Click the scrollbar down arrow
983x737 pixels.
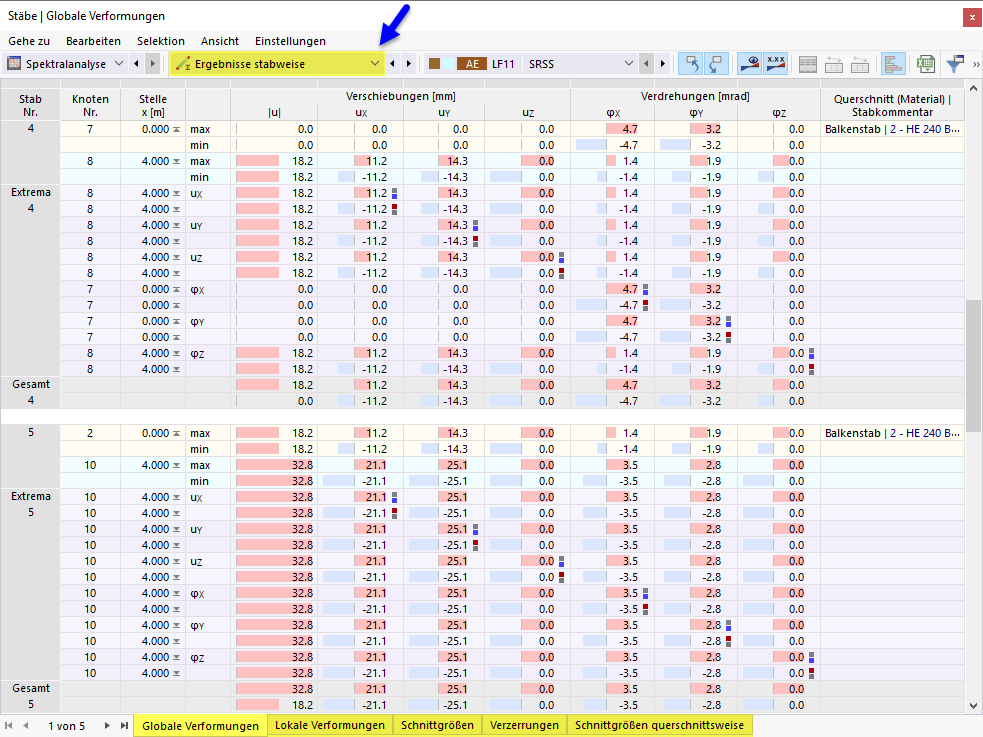click(x=973, y=706)
